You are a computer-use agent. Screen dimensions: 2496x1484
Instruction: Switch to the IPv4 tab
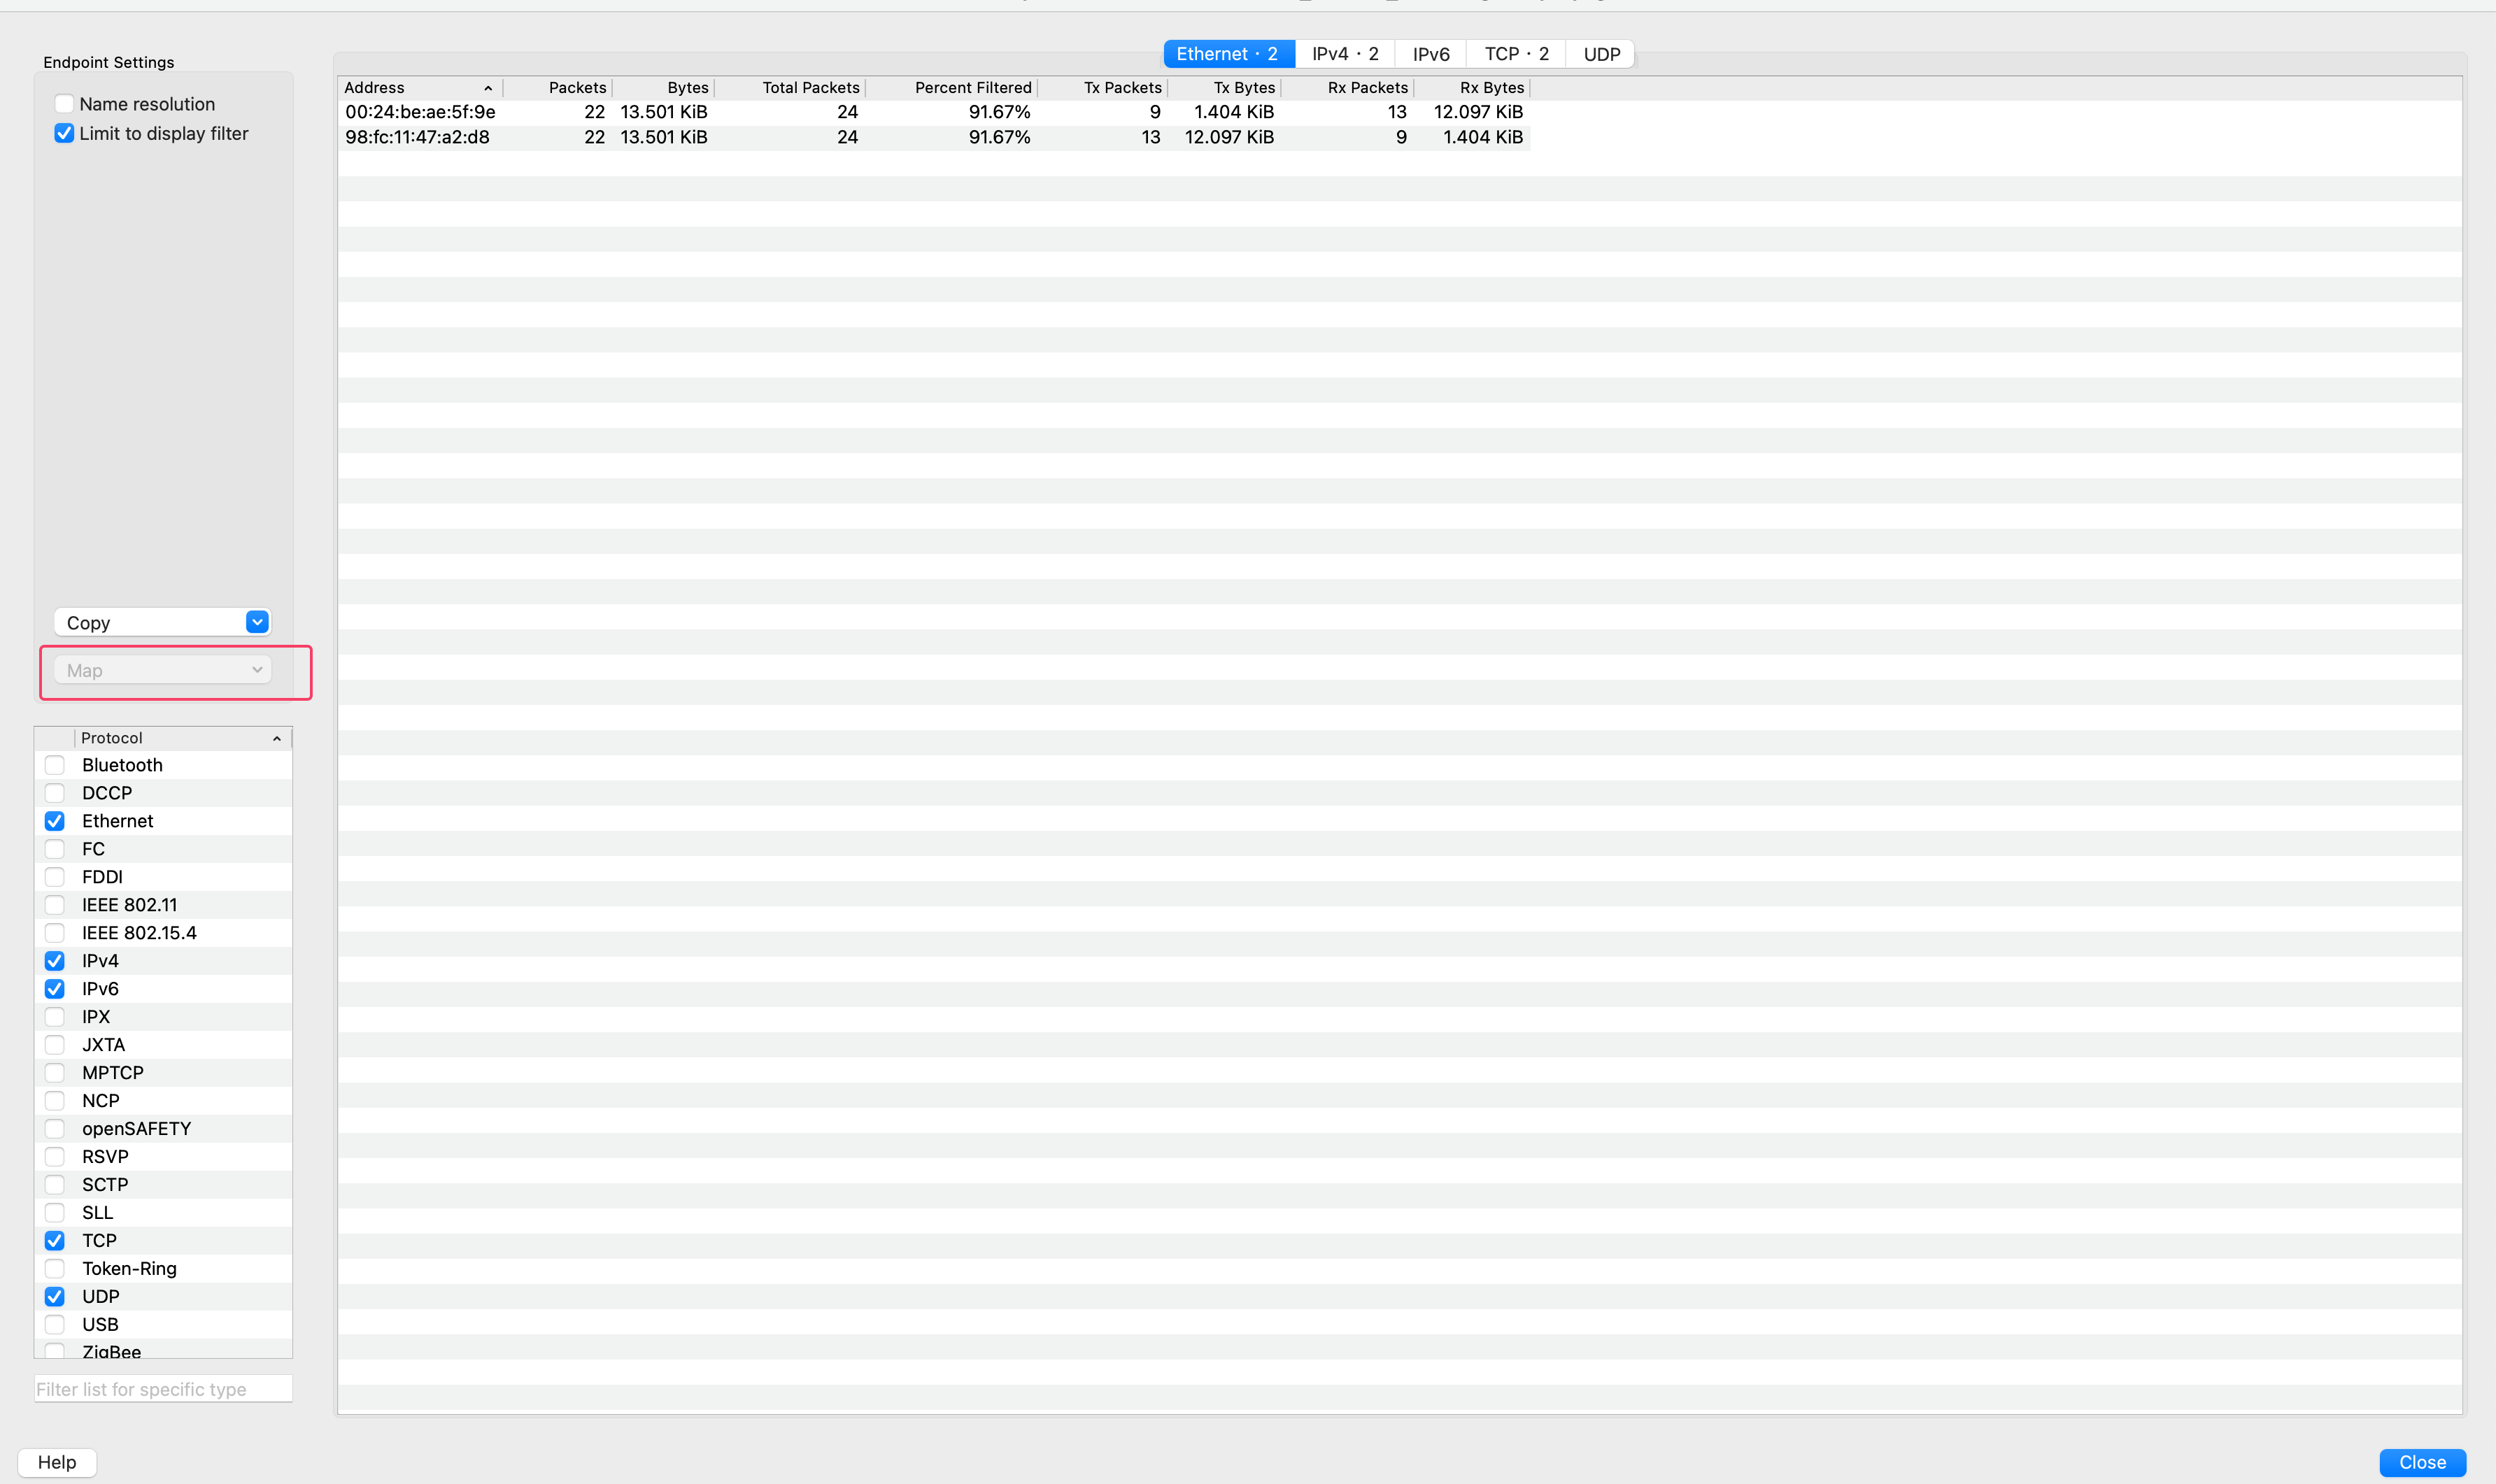click(1344, 53)
